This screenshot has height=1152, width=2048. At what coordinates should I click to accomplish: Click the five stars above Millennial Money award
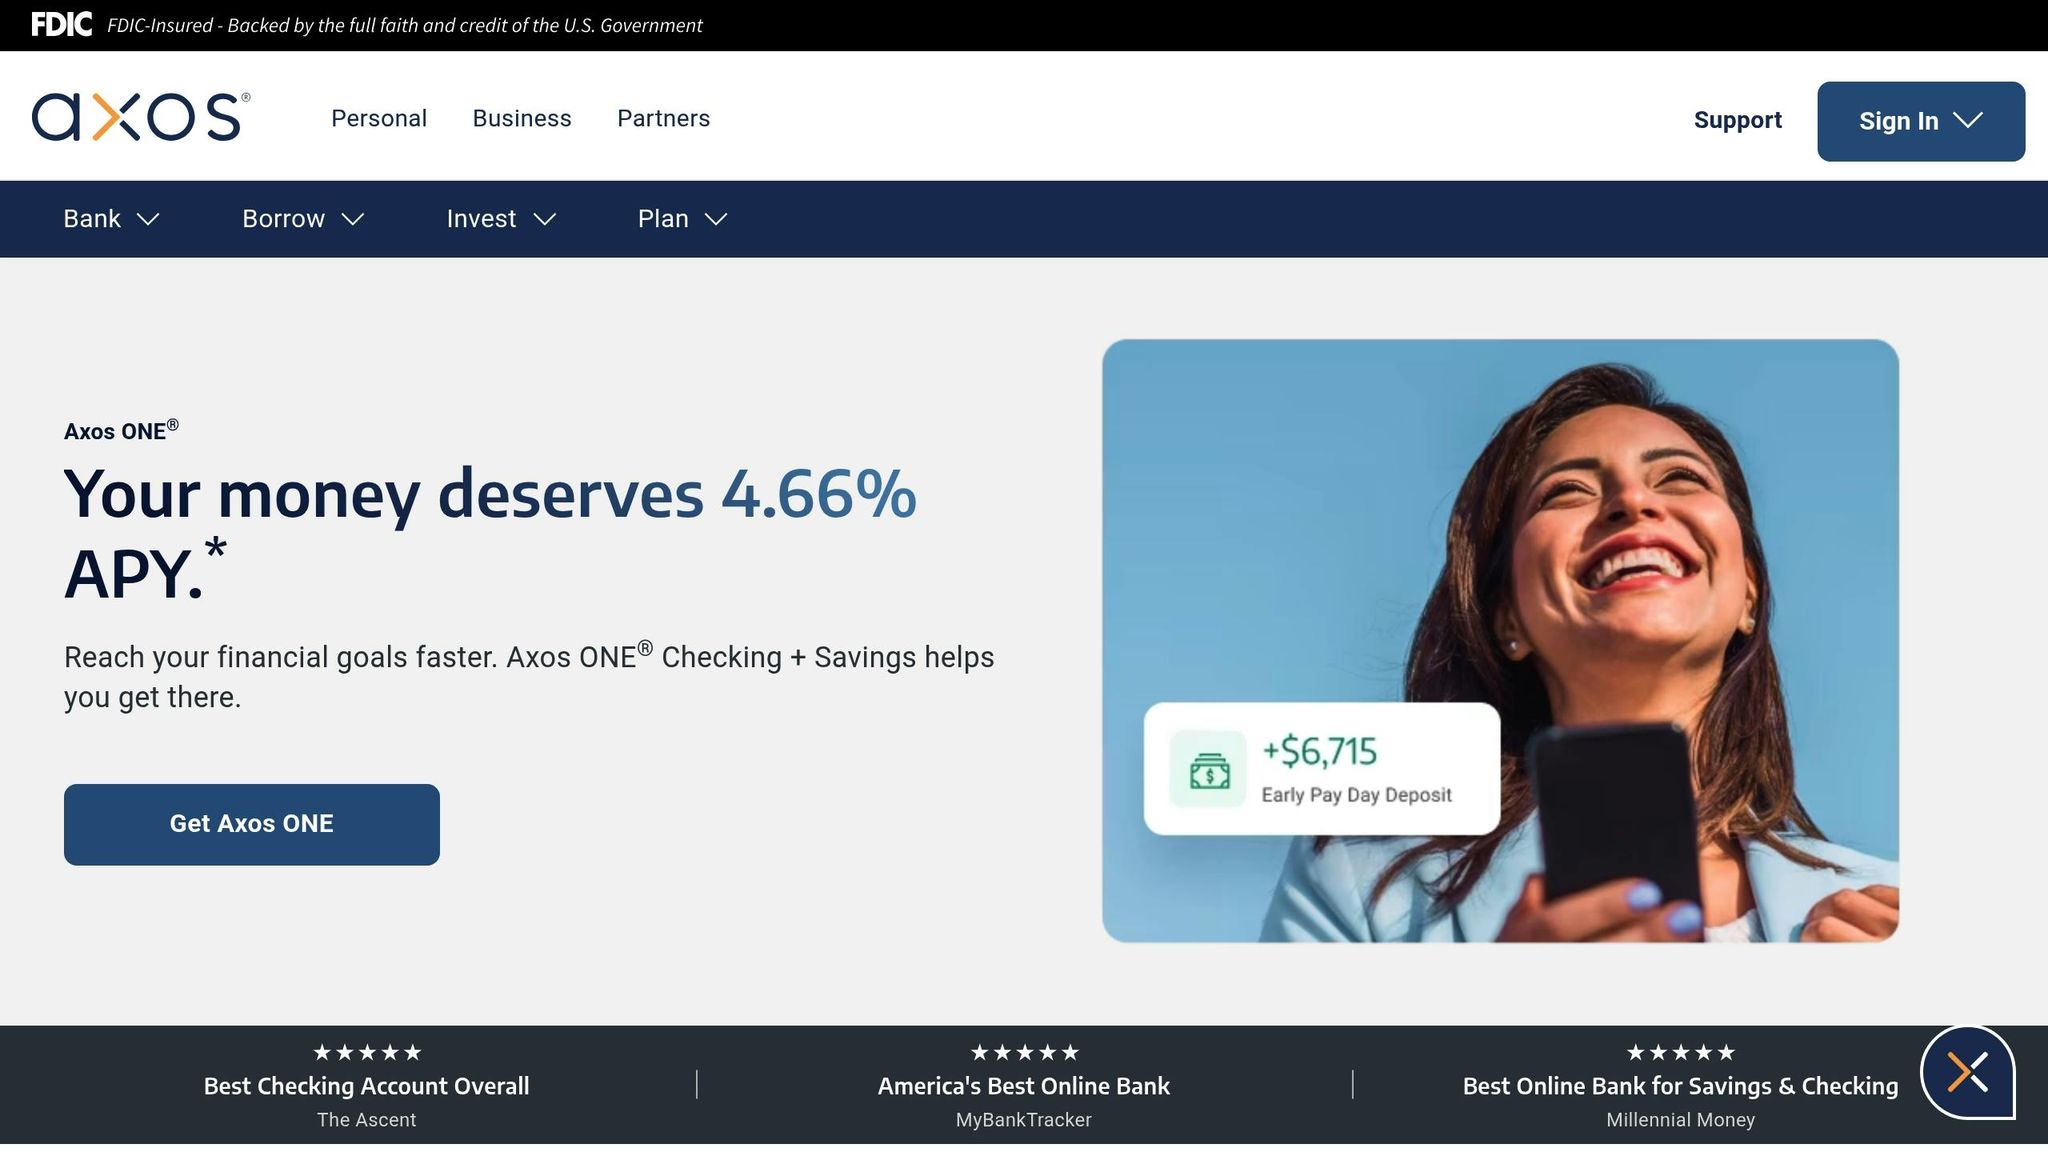click(x=1681, y=1052)
